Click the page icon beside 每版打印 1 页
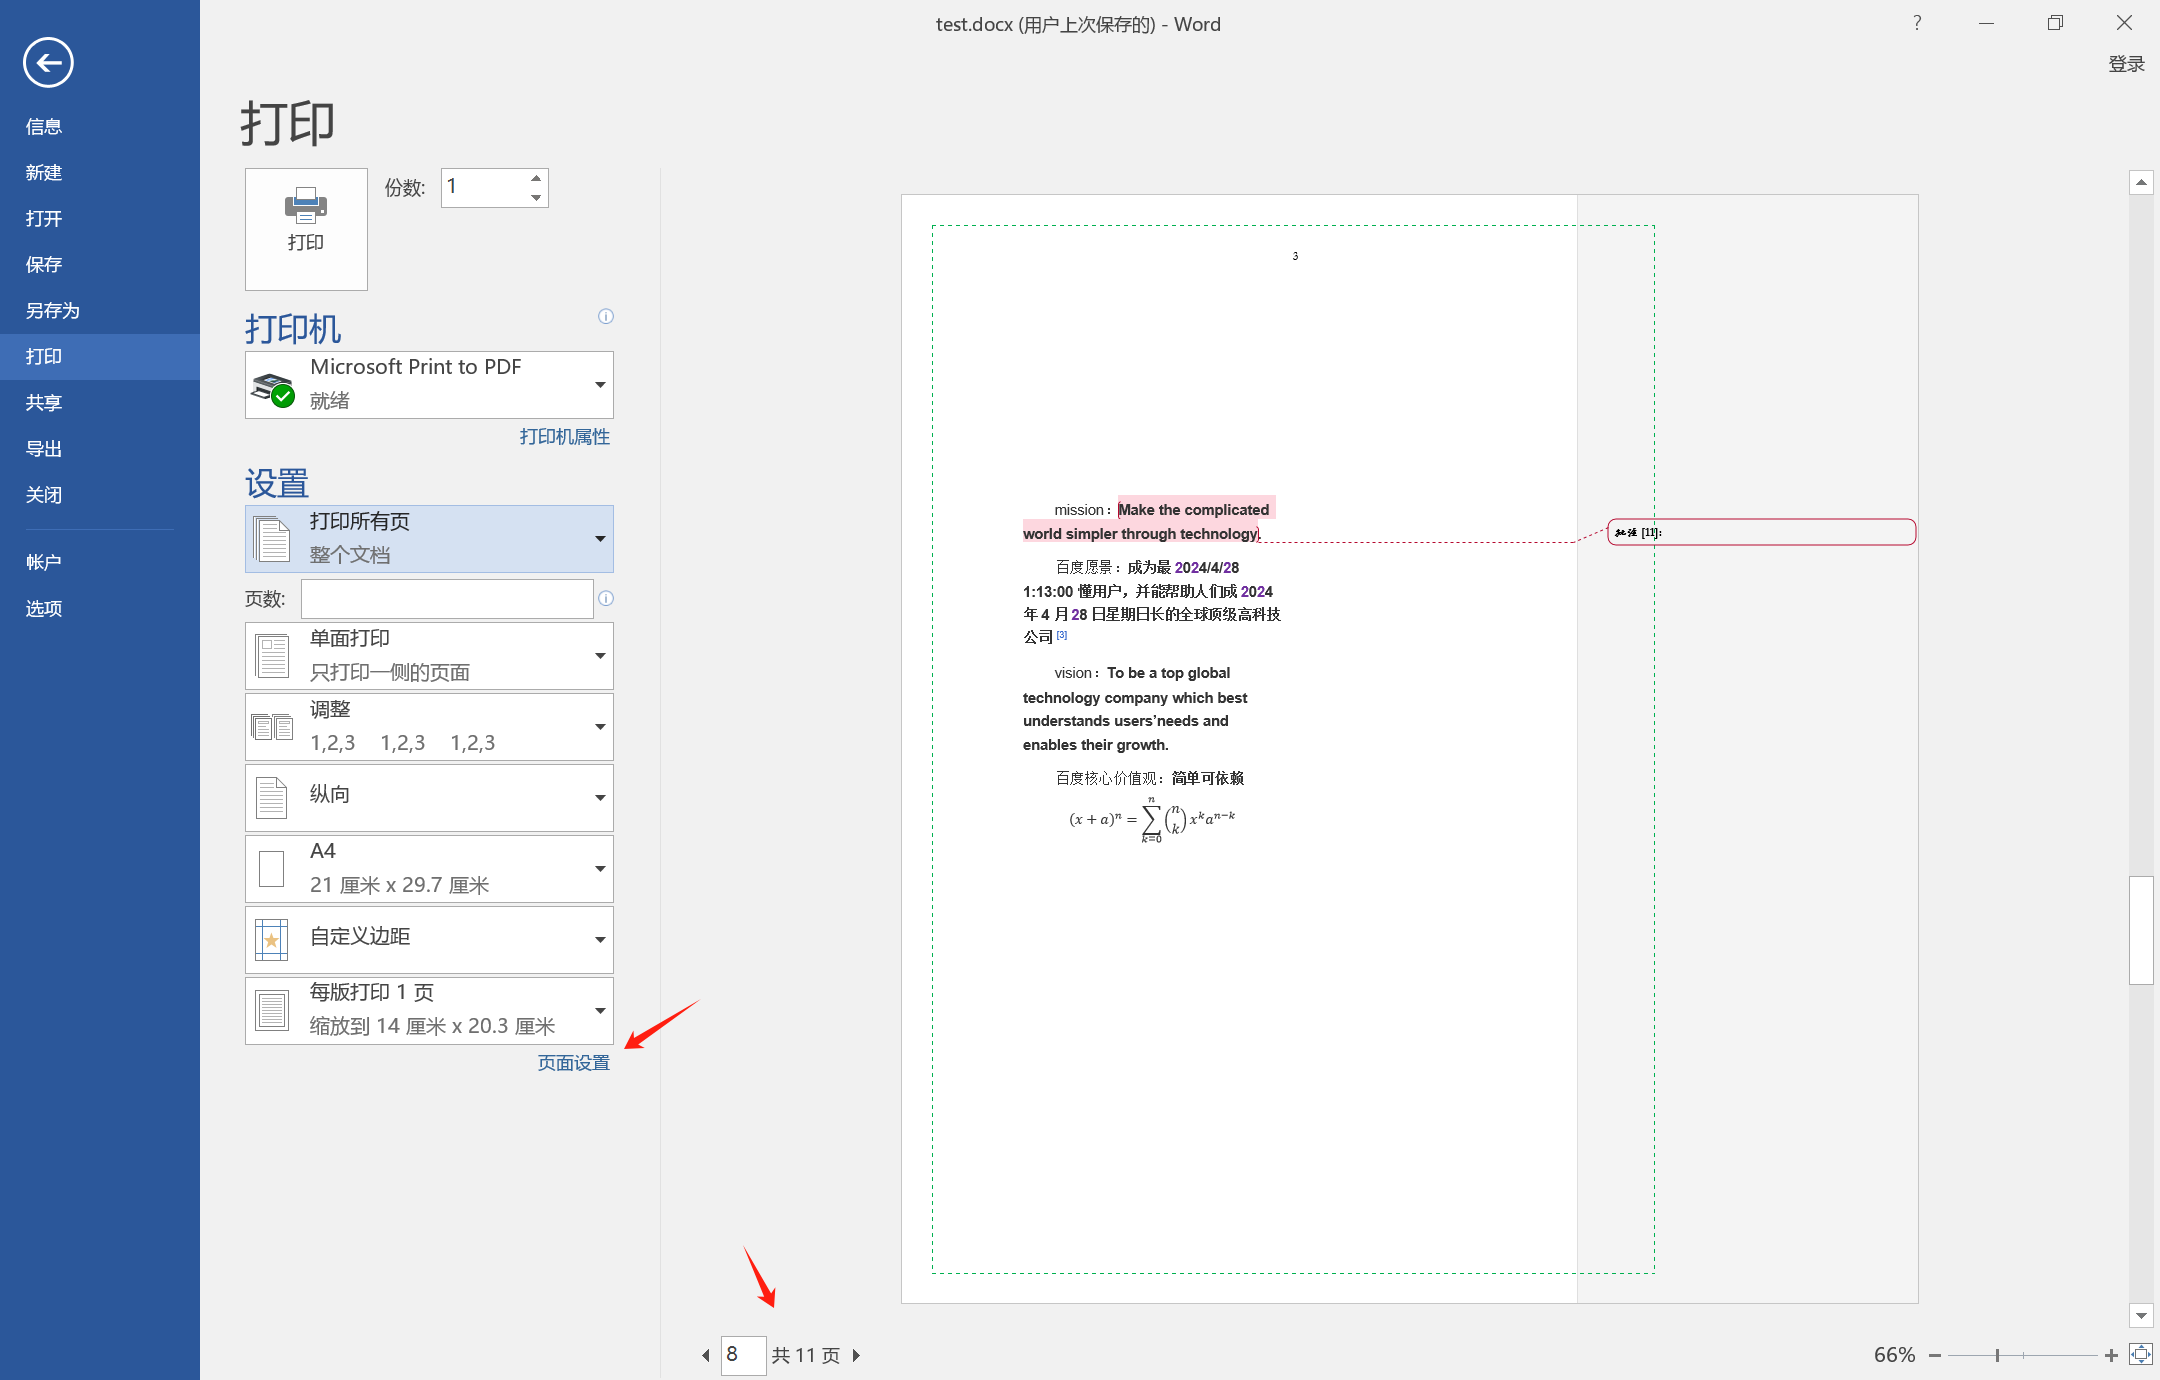 coord(272,1011)
